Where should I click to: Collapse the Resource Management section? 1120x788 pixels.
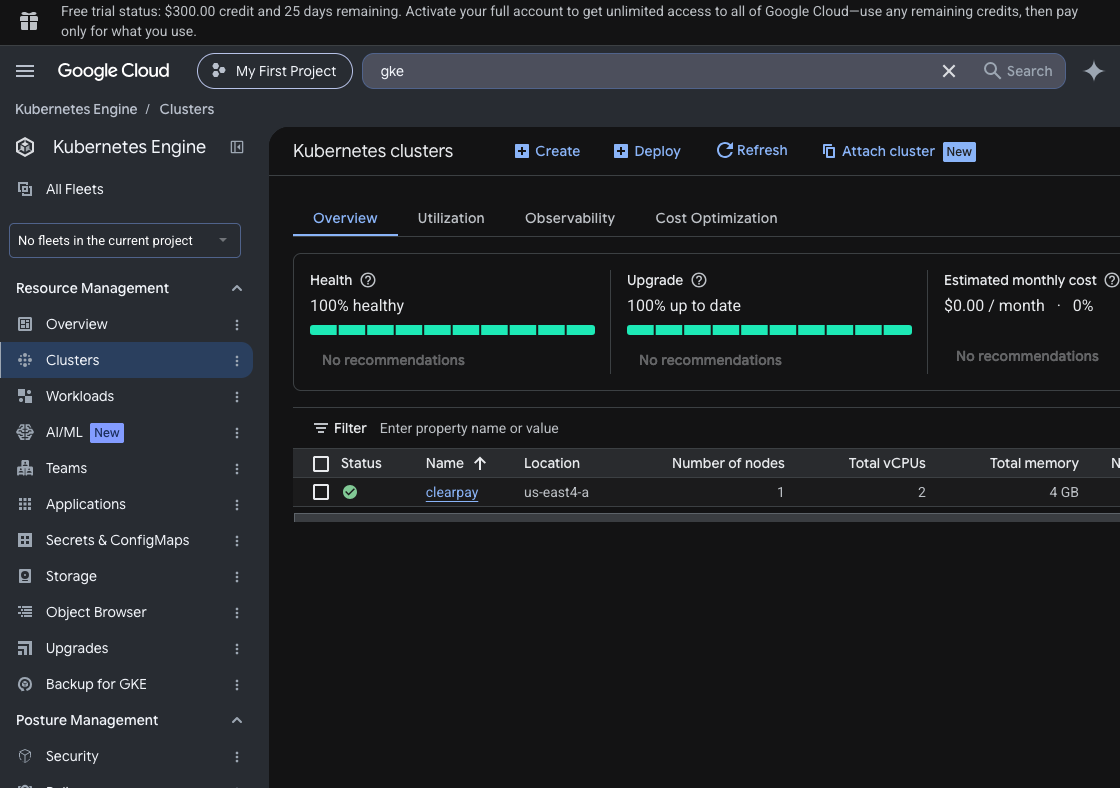pos(236,289)
